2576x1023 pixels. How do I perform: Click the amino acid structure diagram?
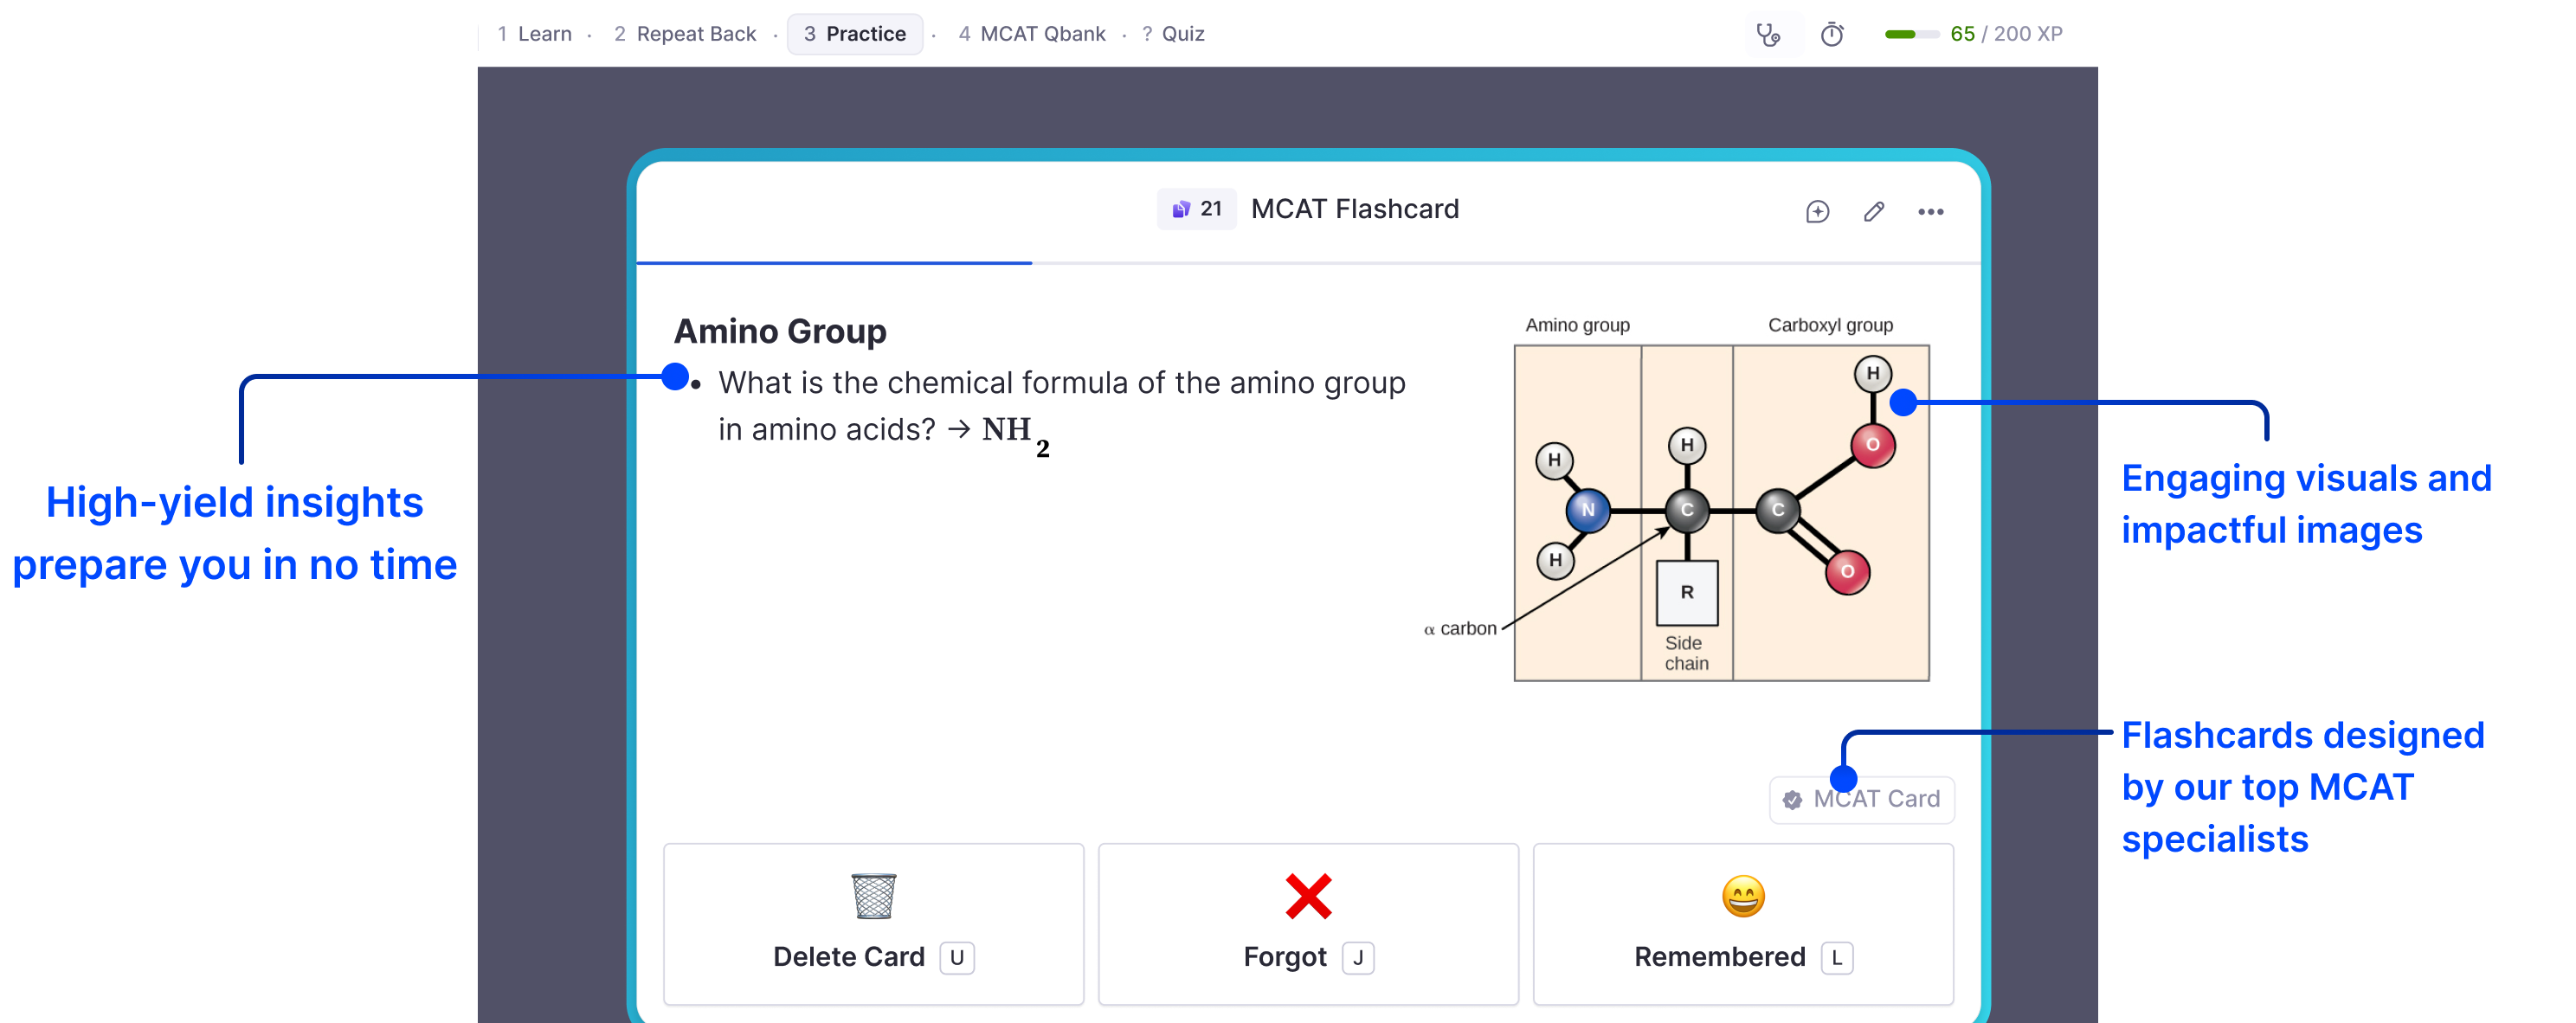click(x=1720, y=512)
